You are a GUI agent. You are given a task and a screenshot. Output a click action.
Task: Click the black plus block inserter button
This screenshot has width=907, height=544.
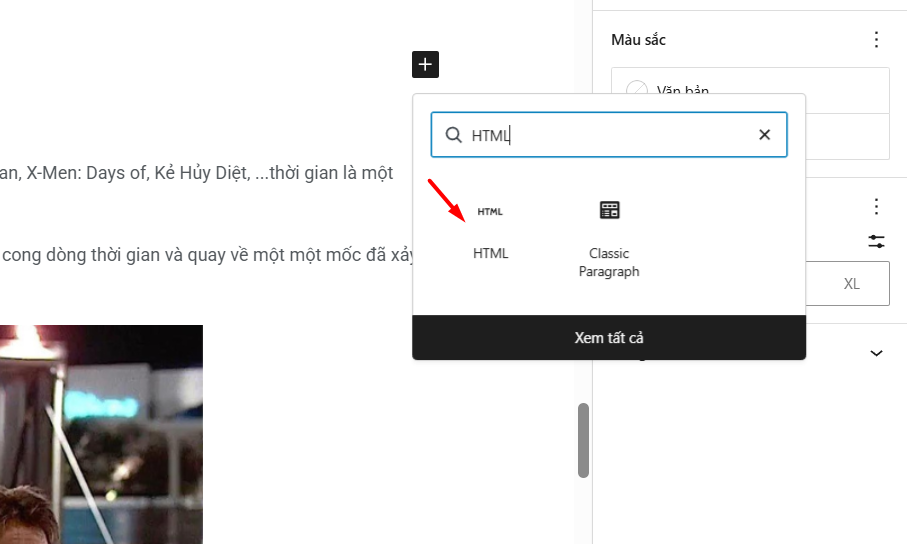tap(425, 64)
